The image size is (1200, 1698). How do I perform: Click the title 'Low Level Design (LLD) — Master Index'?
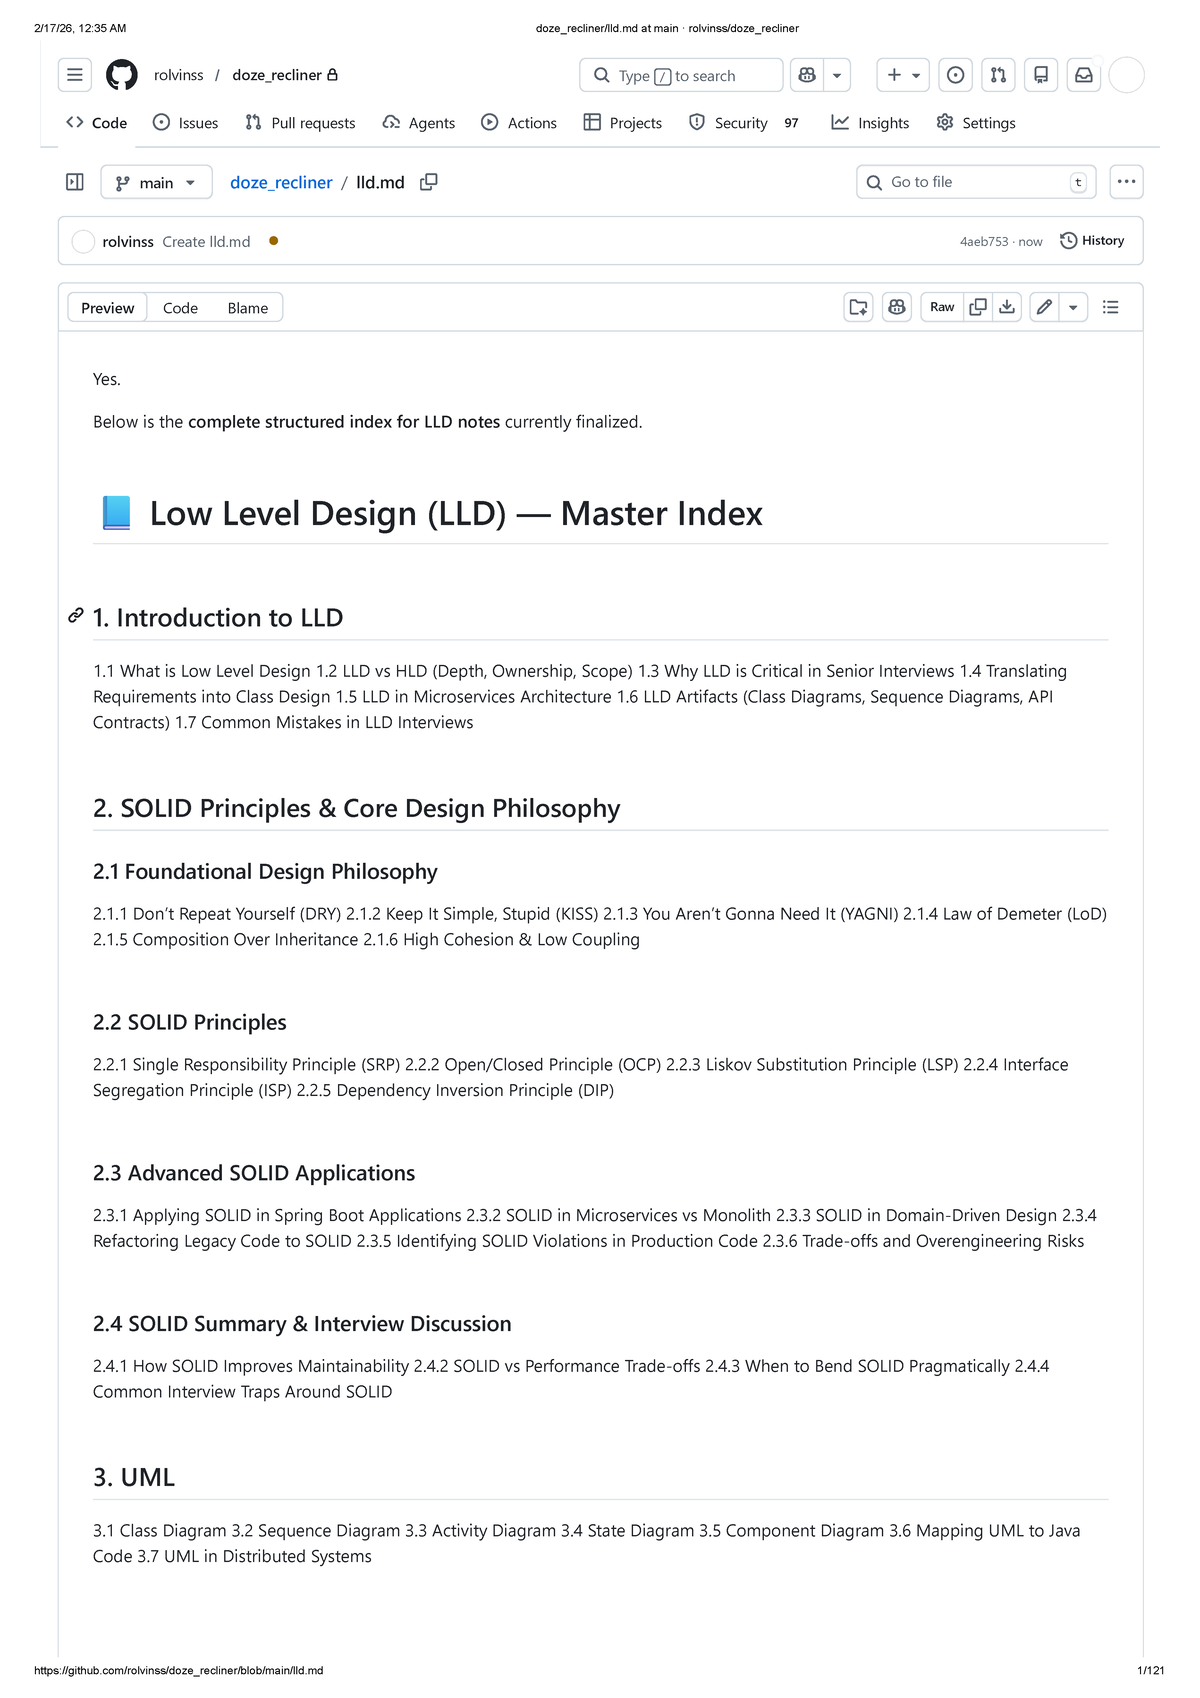pos(456,513)
